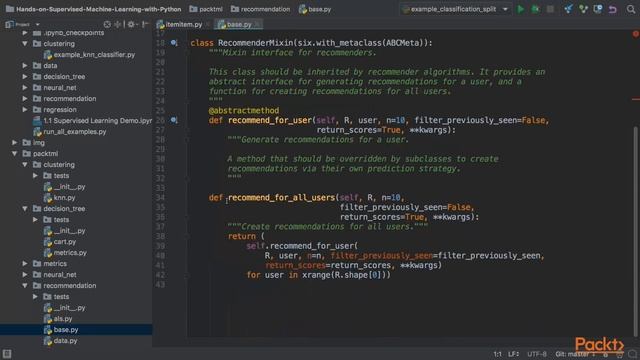The width and height of the screenshot is (640, 360).
Task: Open example_knn_classifier.py in project tree
Action: [x=89, y=55]
